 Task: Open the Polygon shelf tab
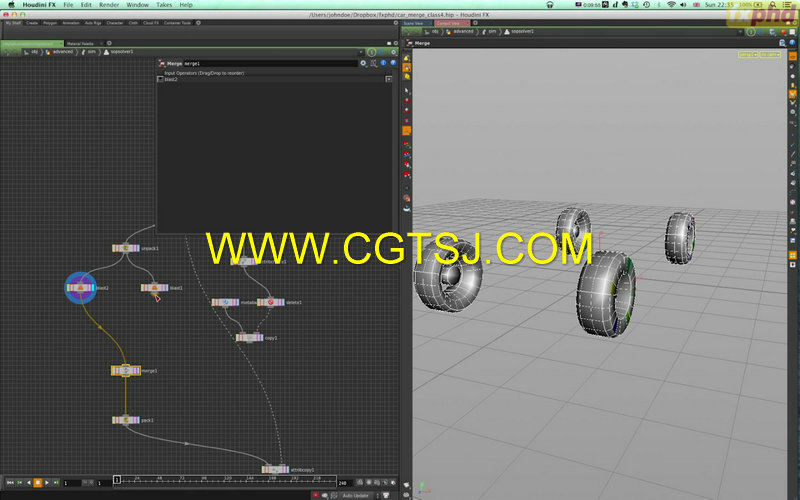pos(50,23)
